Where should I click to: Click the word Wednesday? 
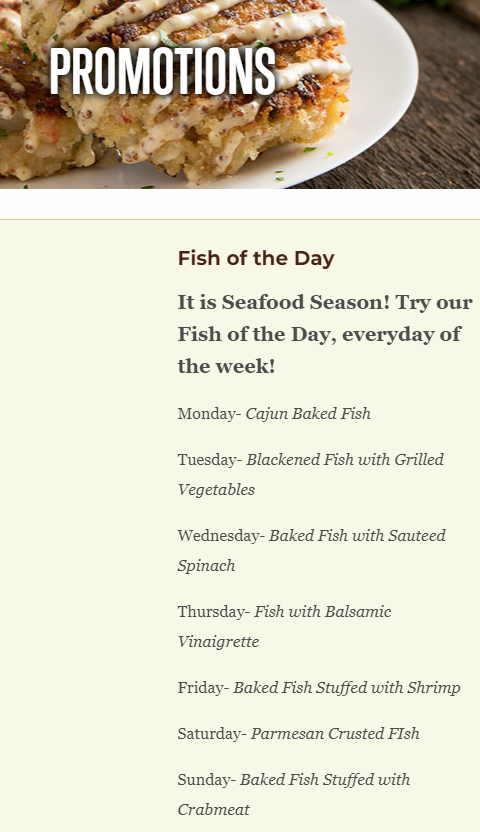[219, 535]
